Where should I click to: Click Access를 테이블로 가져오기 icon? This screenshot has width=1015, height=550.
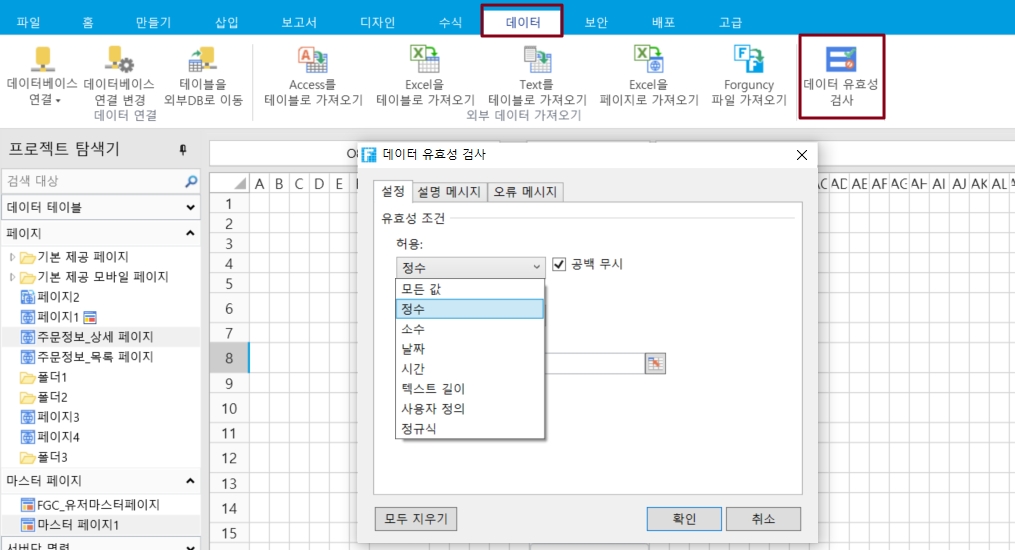tap(313, 61)
